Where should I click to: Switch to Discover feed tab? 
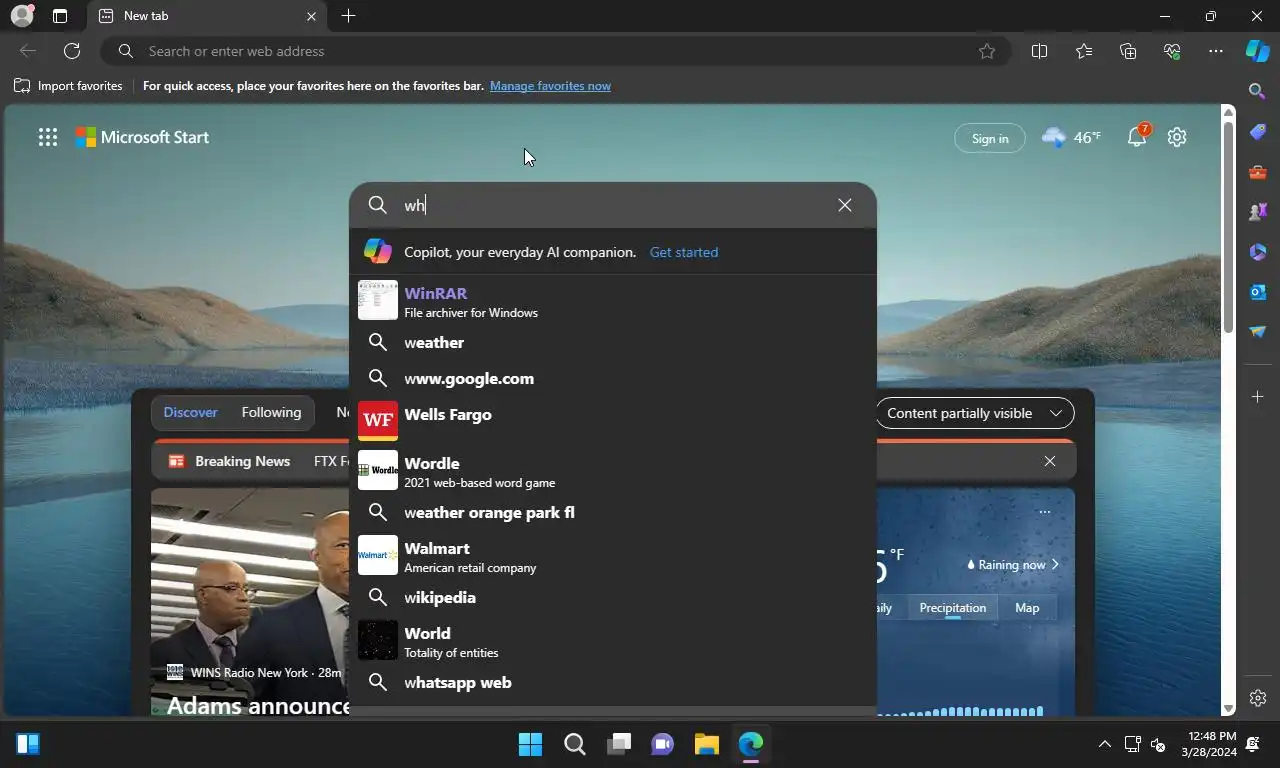(x=190, y=412)
